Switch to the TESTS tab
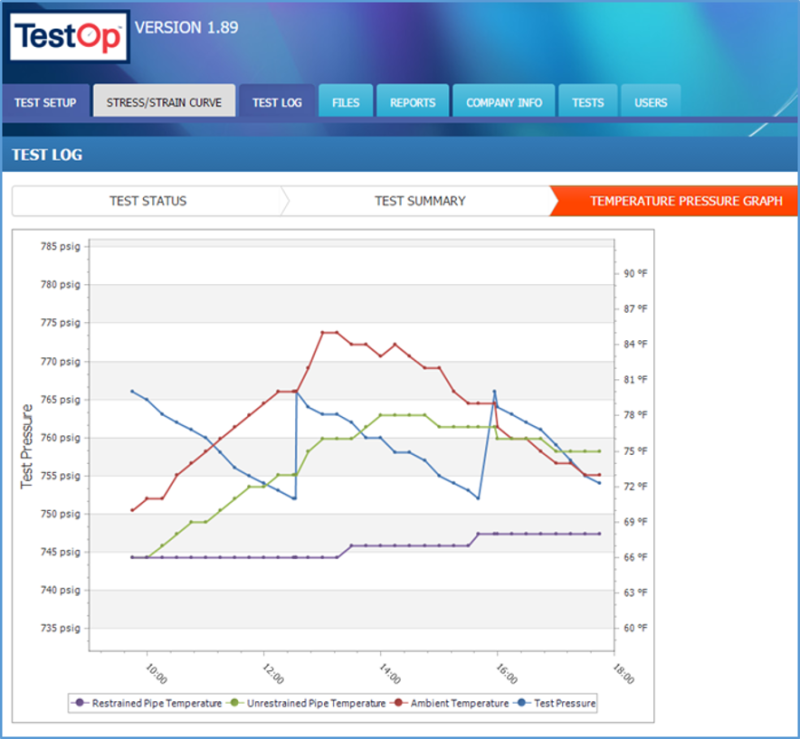800x739 pixels. pyautogui.click(x=588, y=101)
